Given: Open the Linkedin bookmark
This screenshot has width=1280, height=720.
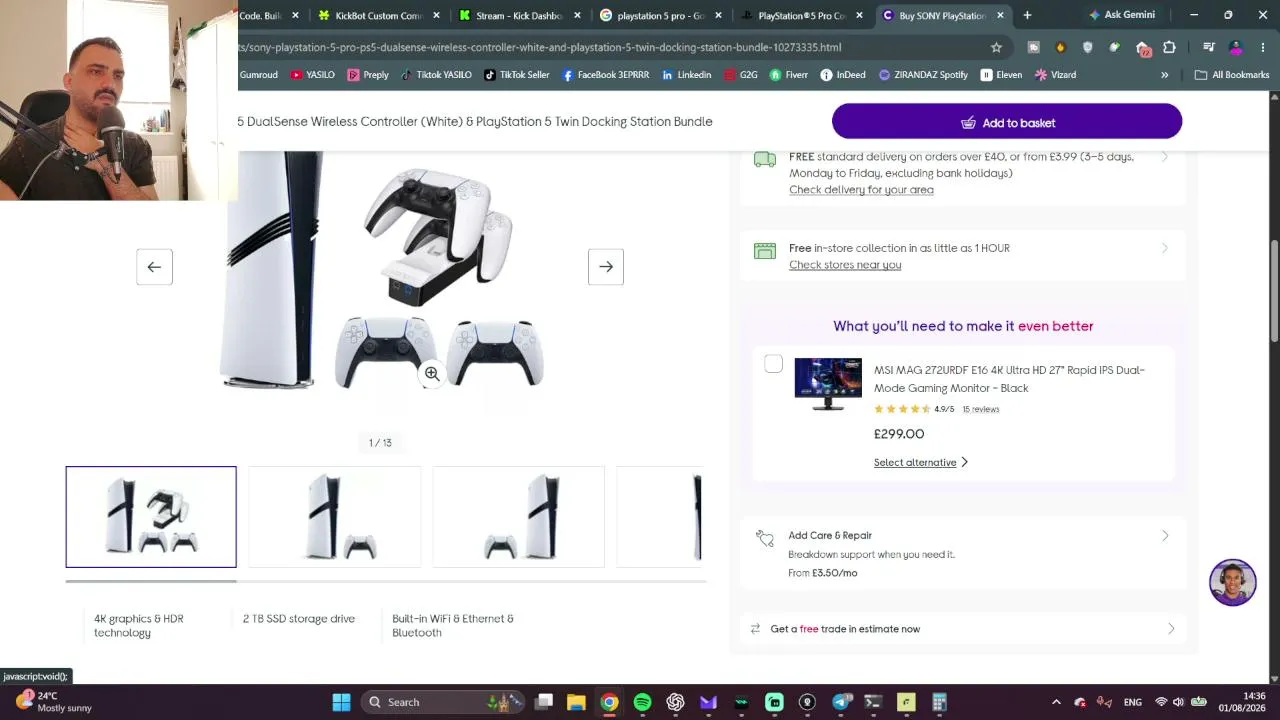Looking at the screenshot, I should pos(686,75).
